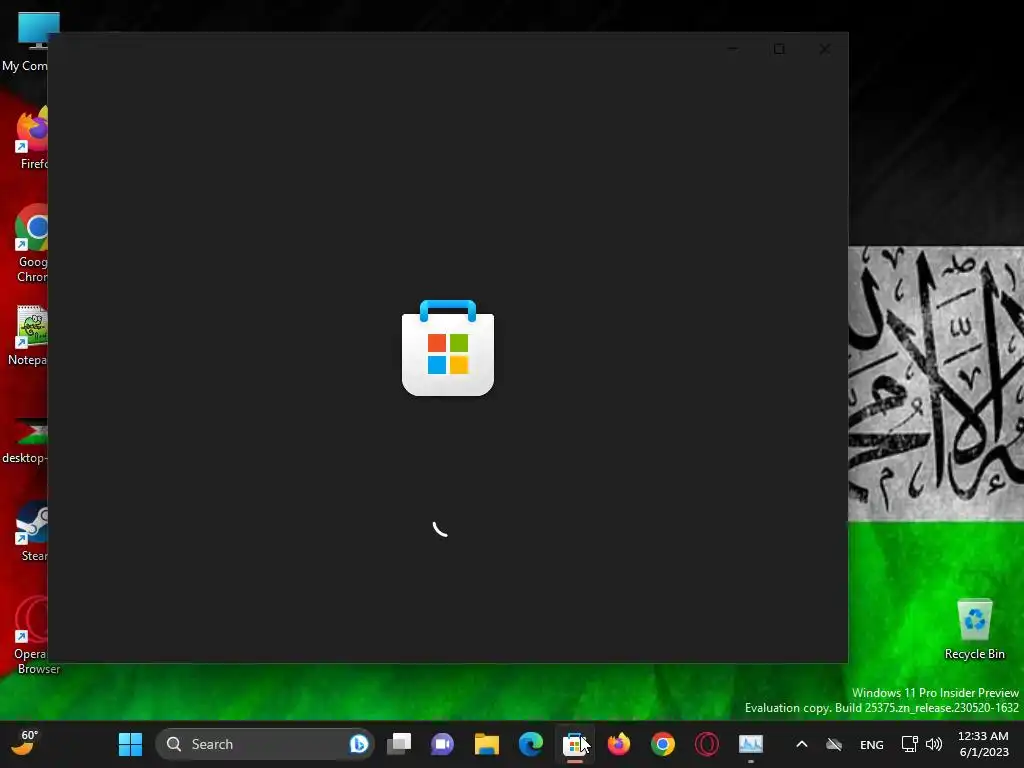1024x768 pixels.
Task: Open Bing chat icon in search box
Action: pos(359,744)
